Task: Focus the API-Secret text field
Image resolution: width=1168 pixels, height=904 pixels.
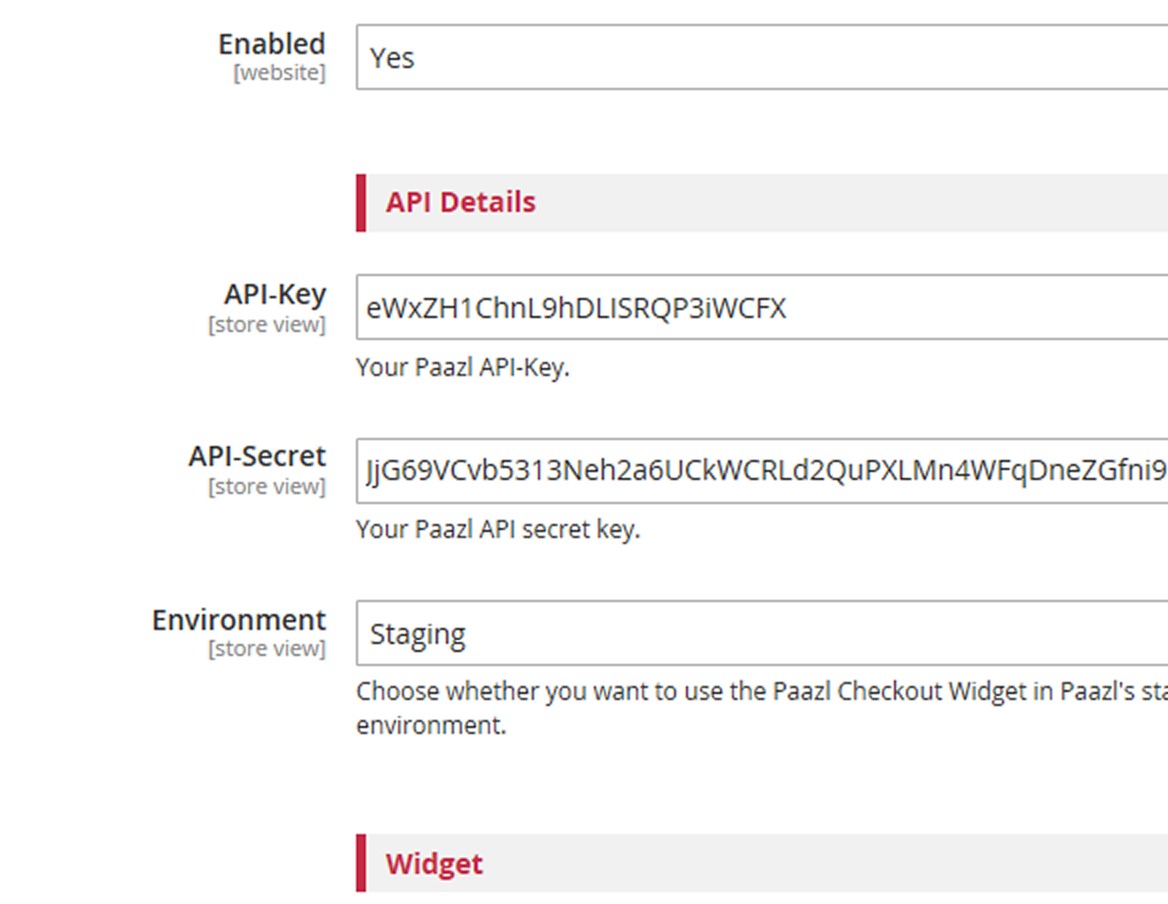Action: (760, 470)
